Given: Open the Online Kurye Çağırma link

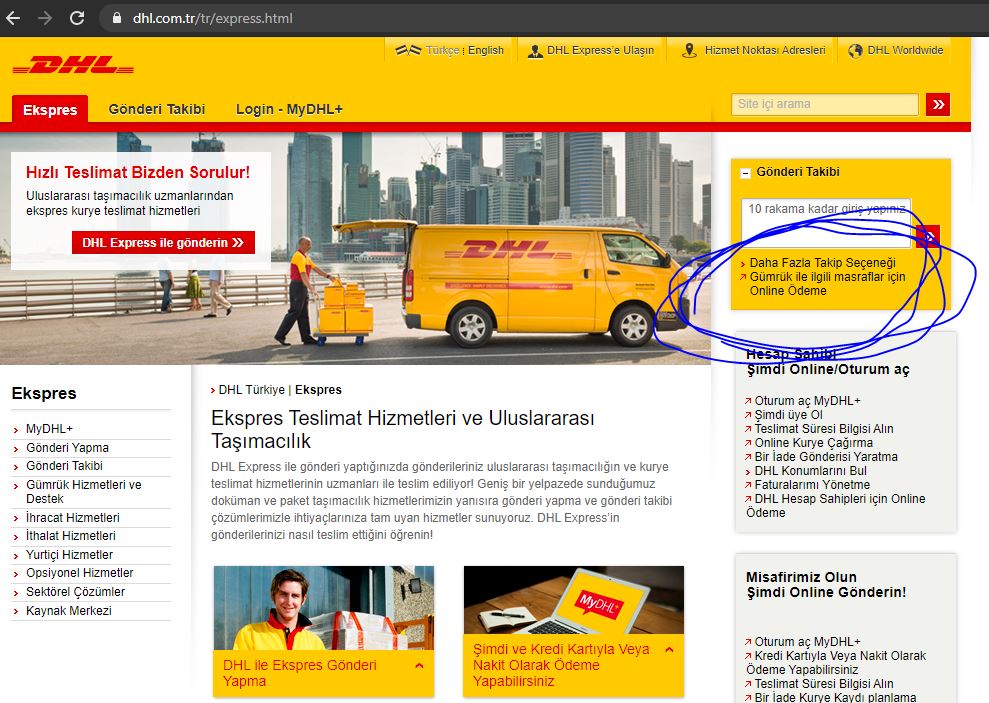Looking at the screenshot, I should pos(814,443).
